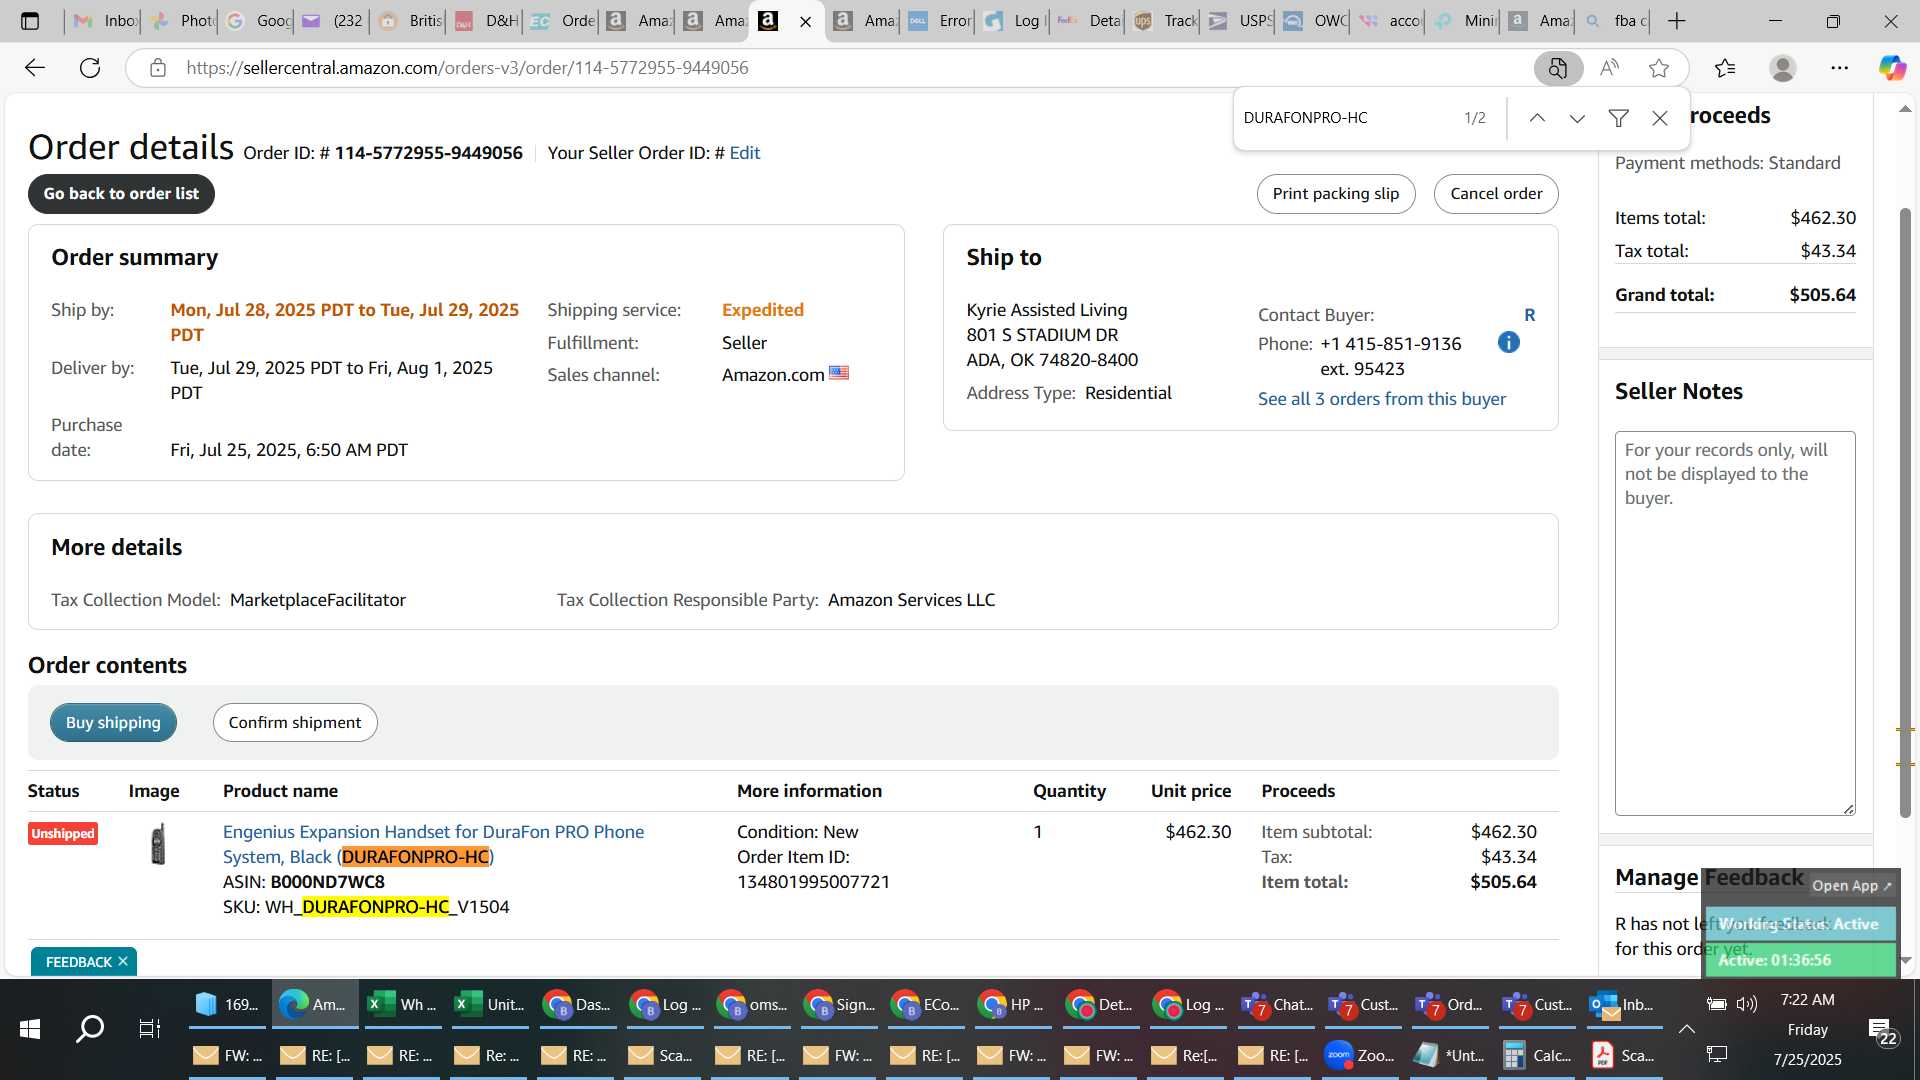Open the find-on-page toolbar icon
This screenshot has height=1080, width=1920.
coord(1558,68)
